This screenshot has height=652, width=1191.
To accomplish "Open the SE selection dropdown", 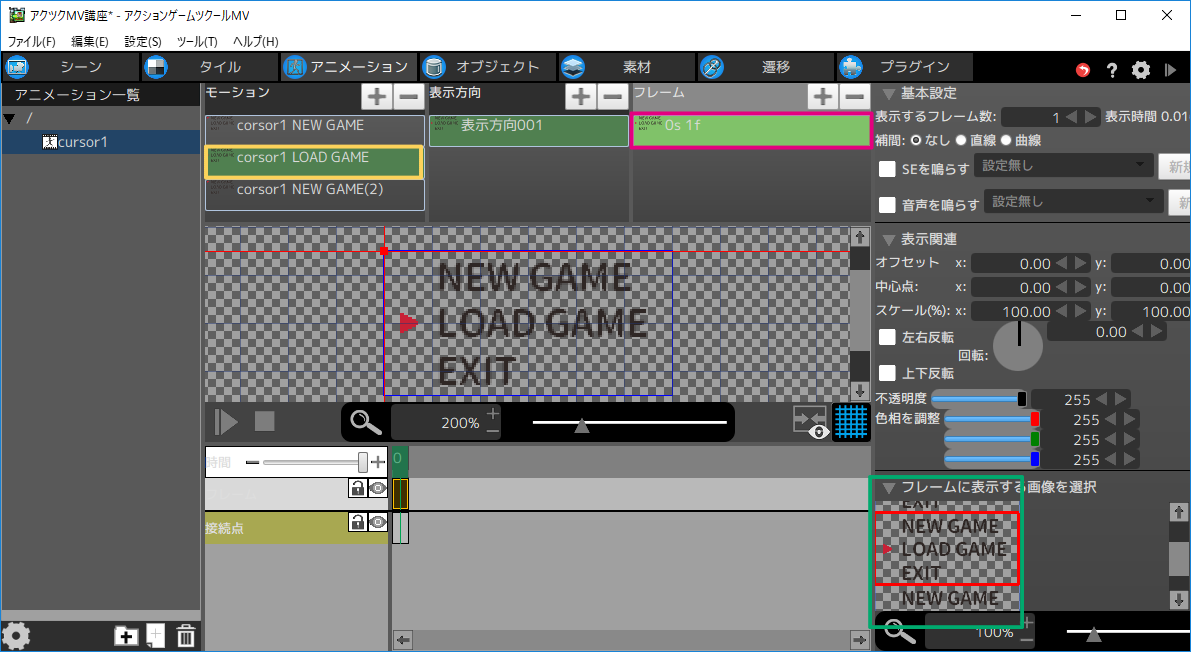I will 1062,166.
